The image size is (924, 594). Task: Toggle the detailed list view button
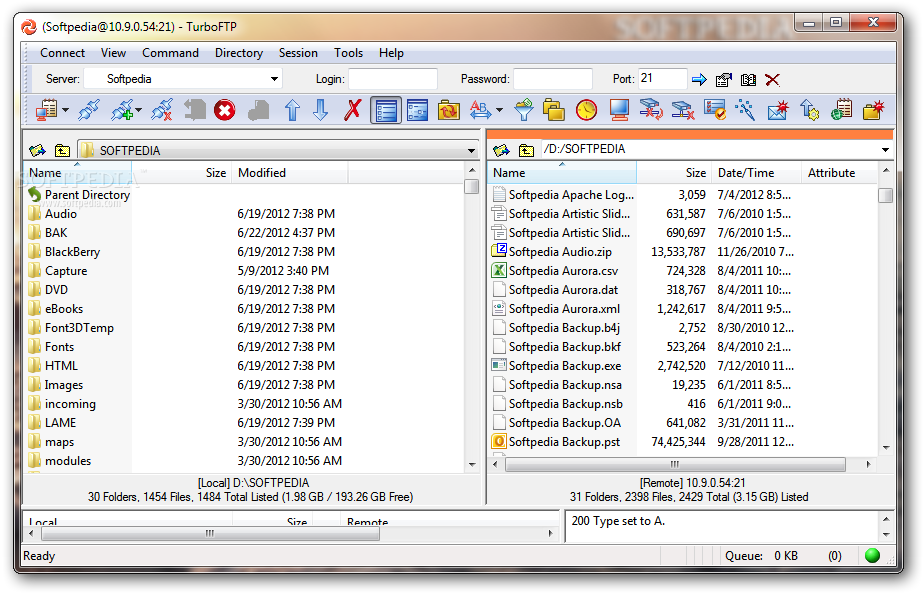385,110
